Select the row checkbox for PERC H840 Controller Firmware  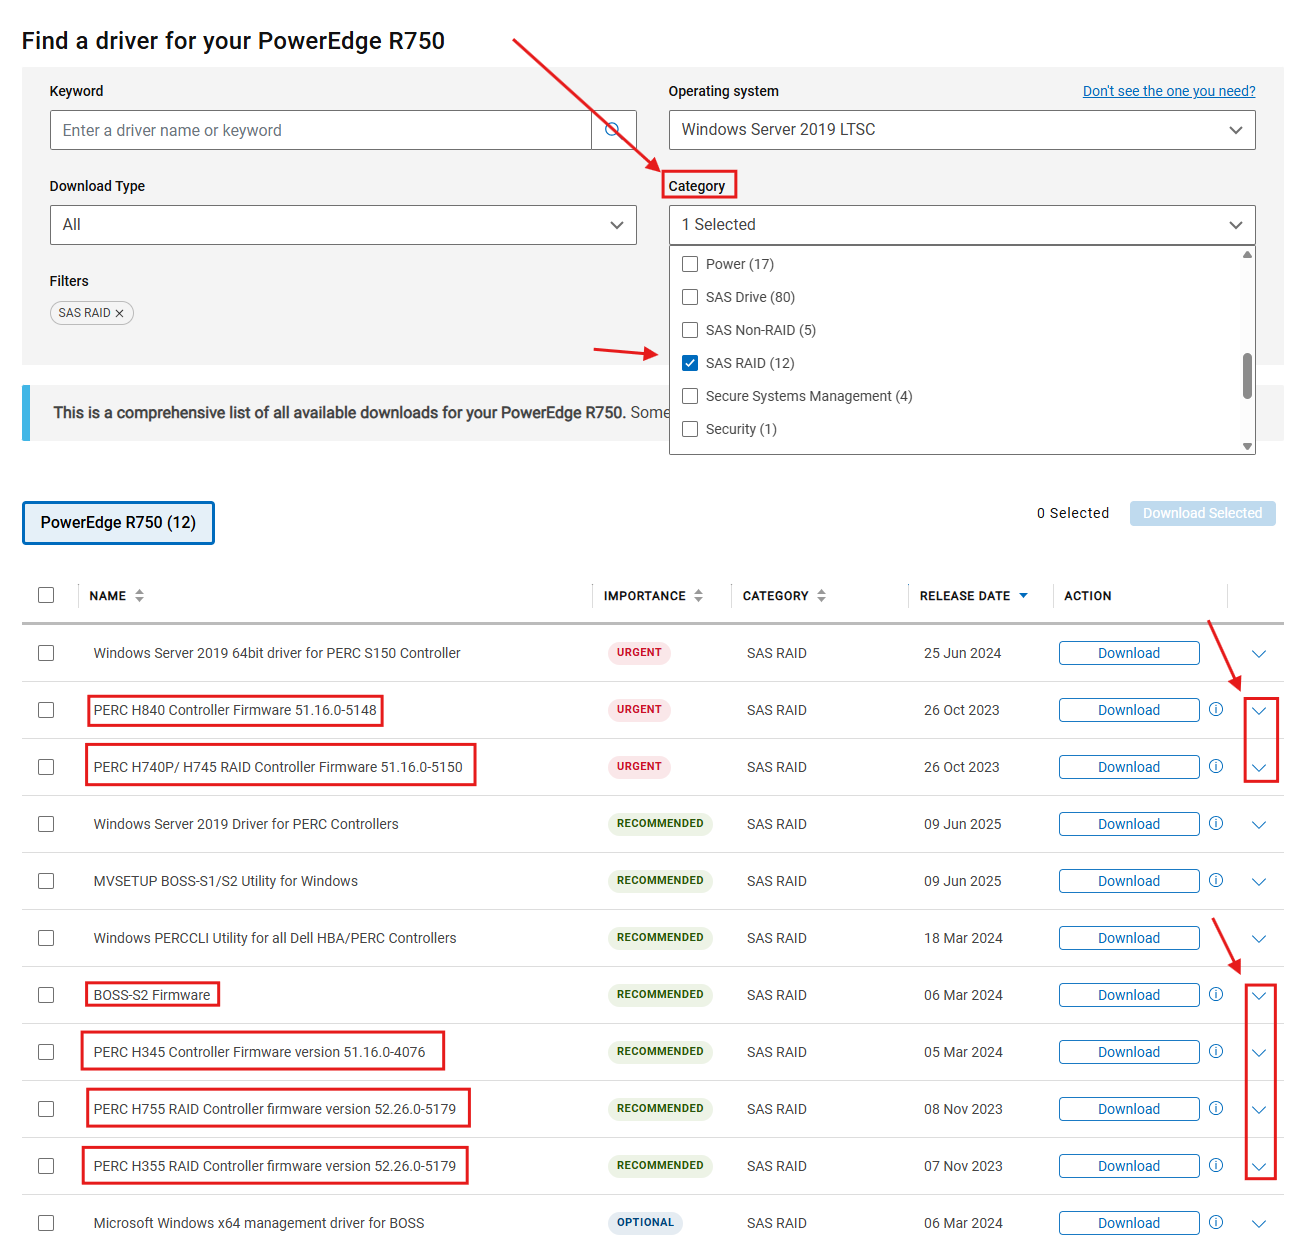(46, 710)
